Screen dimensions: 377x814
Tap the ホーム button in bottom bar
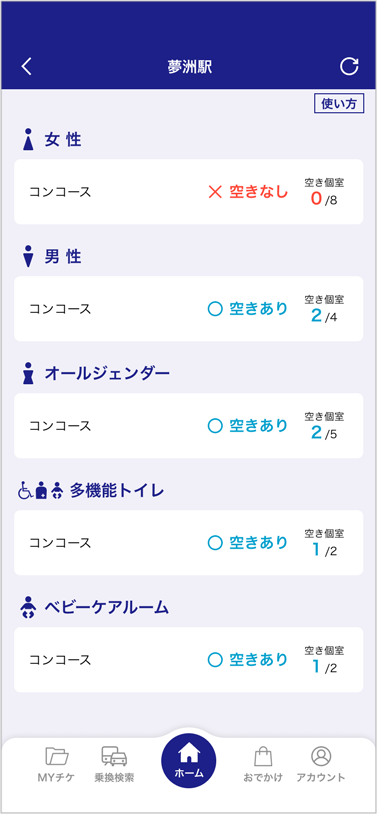188,759
